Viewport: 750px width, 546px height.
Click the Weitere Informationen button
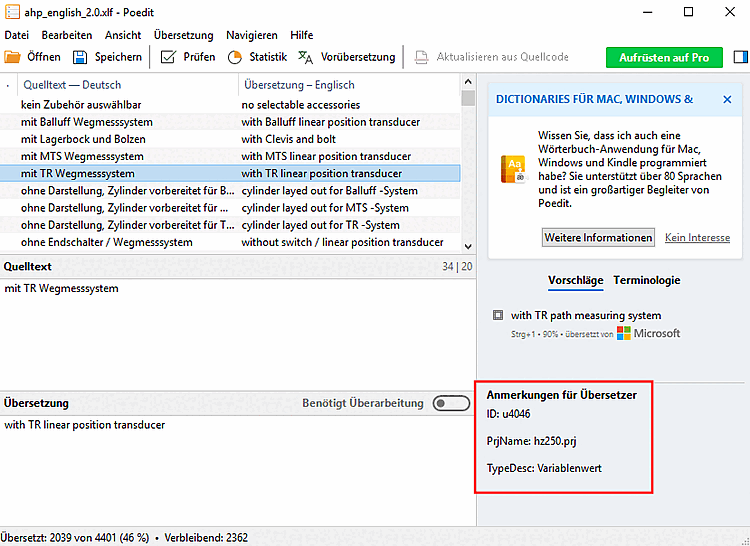[598, 238]
